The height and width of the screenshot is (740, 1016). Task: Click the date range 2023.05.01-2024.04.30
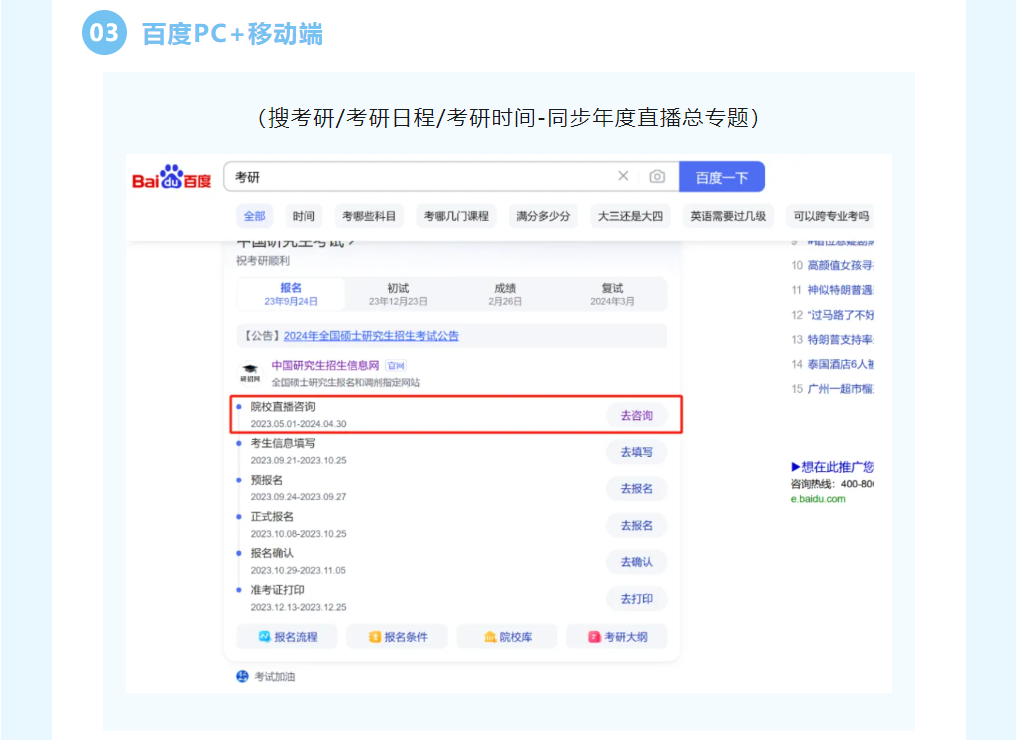(299, 424)
